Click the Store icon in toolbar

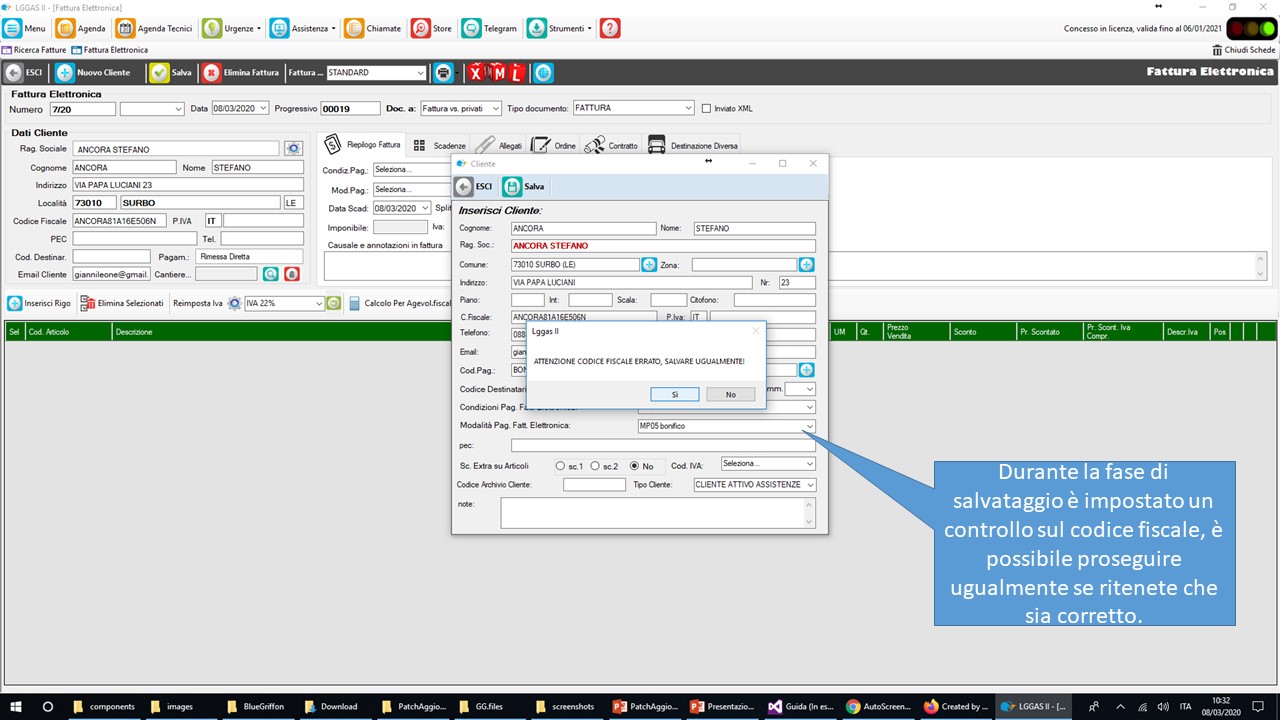click(x=420, y=29)
